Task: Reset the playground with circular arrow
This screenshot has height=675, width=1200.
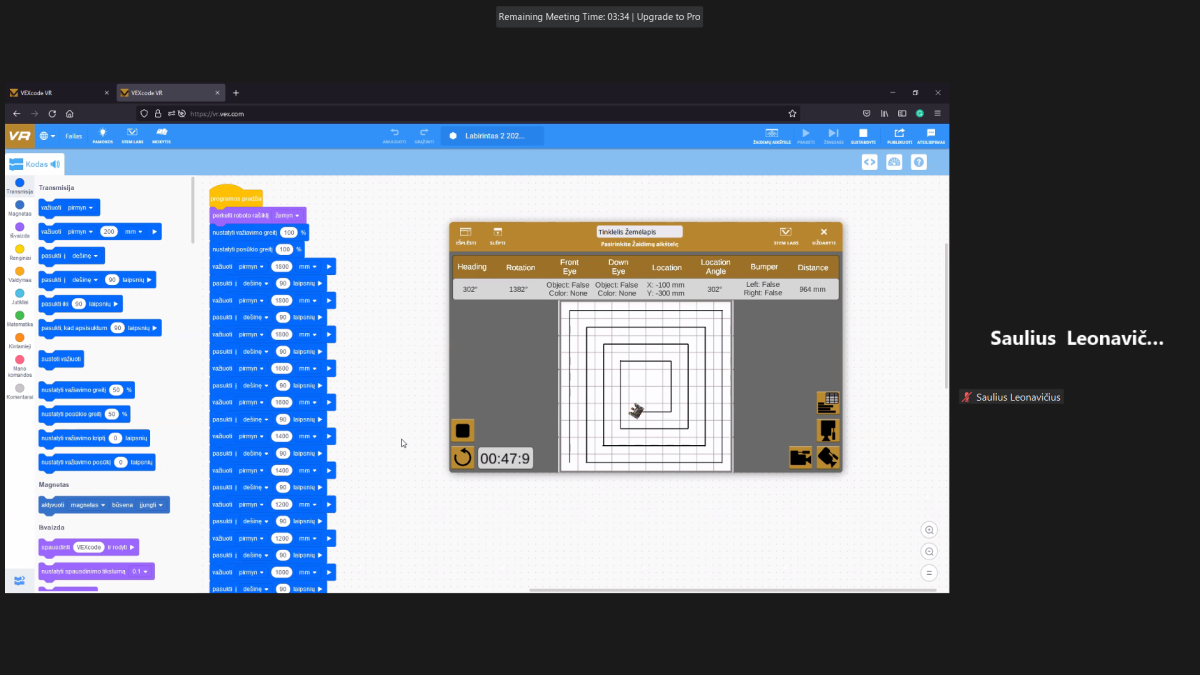Action: (462, 458)
